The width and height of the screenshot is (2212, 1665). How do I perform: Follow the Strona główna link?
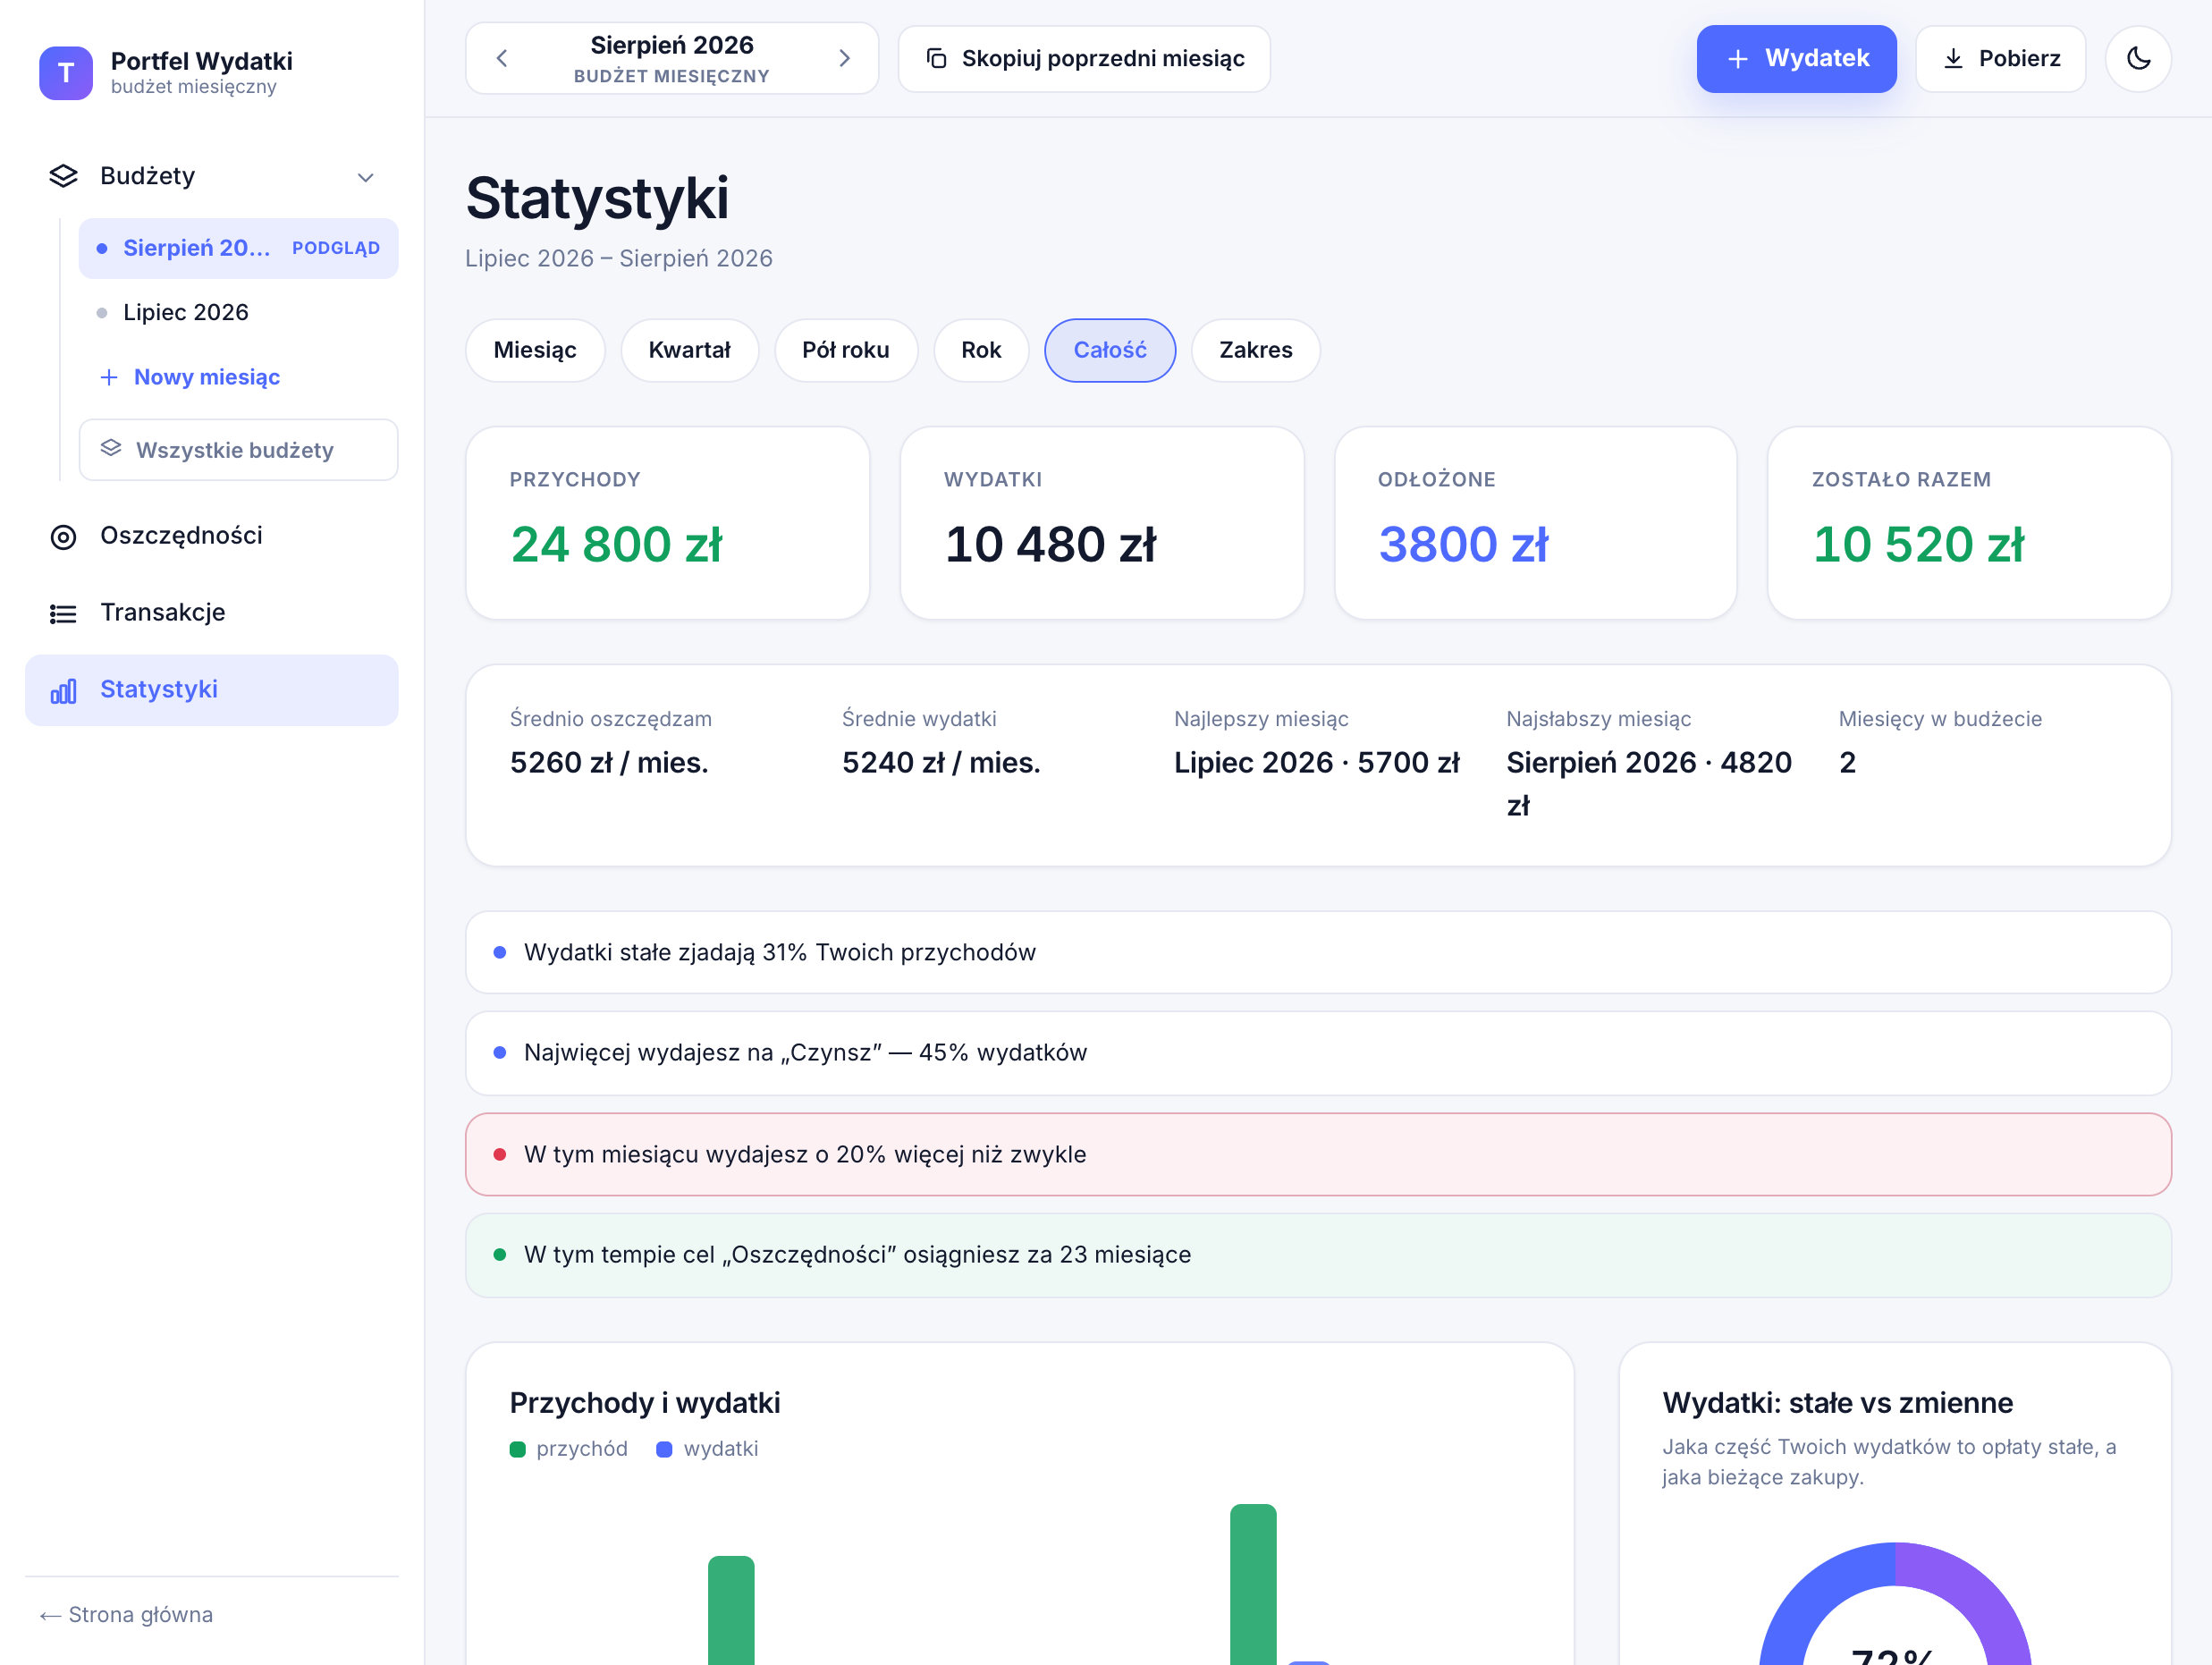(126, 1614)
